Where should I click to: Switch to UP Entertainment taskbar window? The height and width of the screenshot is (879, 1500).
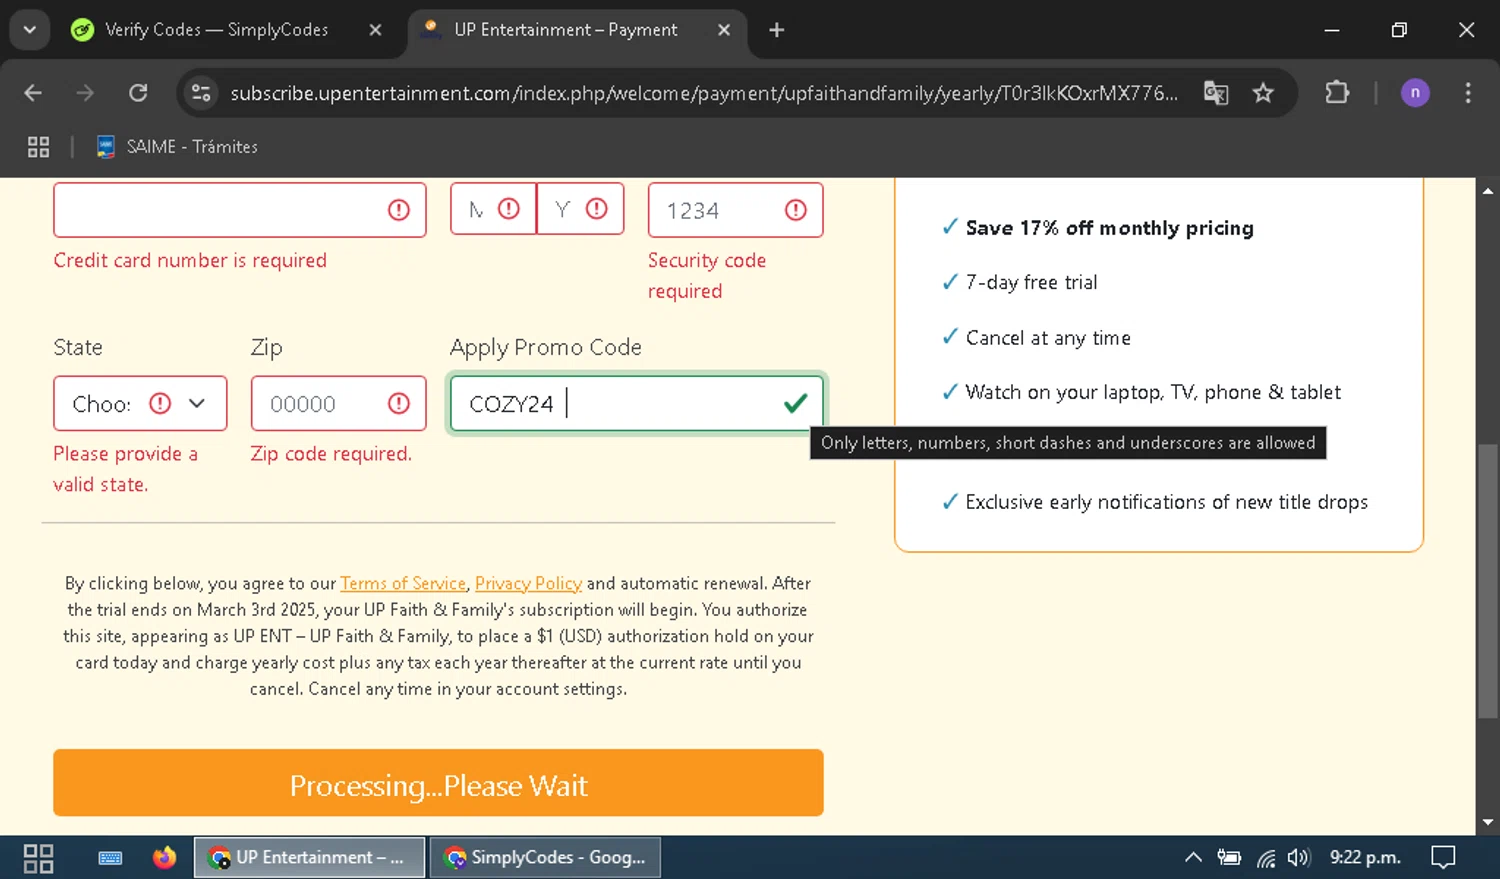click(308, 858)
